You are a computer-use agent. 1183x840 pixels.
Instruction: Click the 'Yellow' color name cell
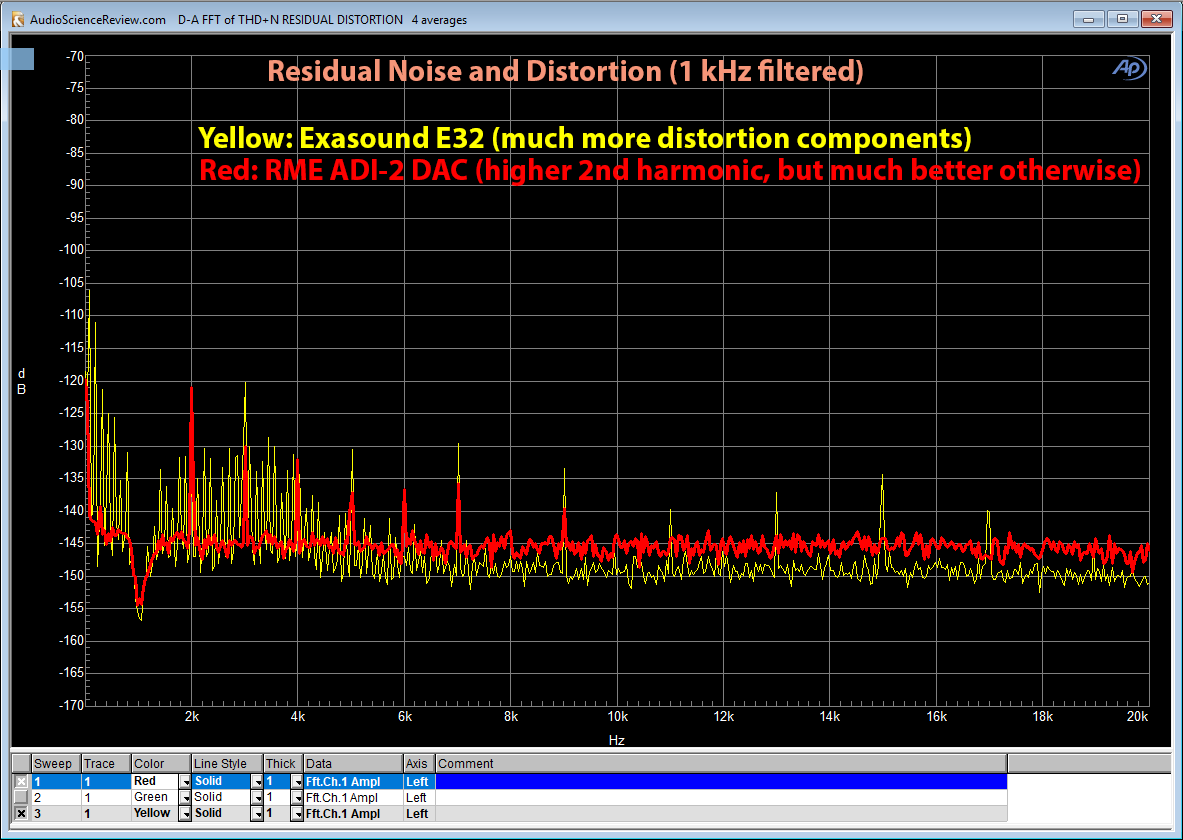pyautogui.click(x=155, y=814)
